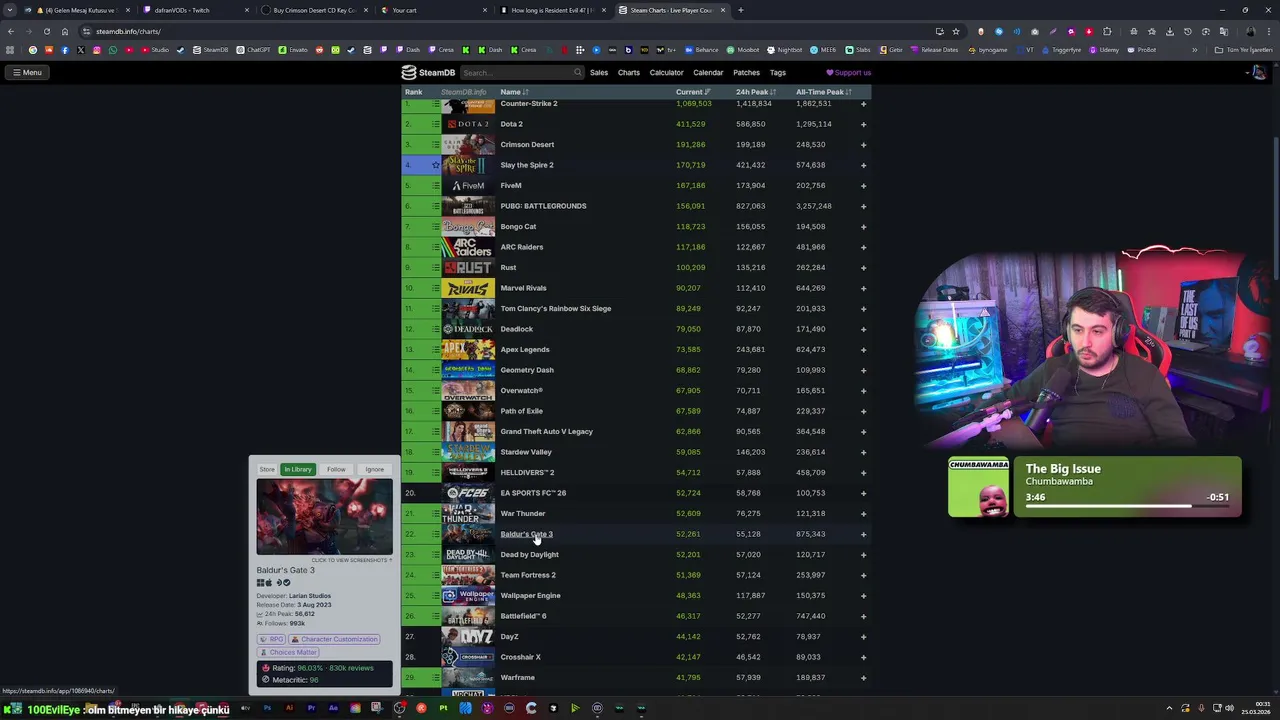
Task: Switch to the Buy Crimson Desert CD Key tab
Action: point(313,10)
